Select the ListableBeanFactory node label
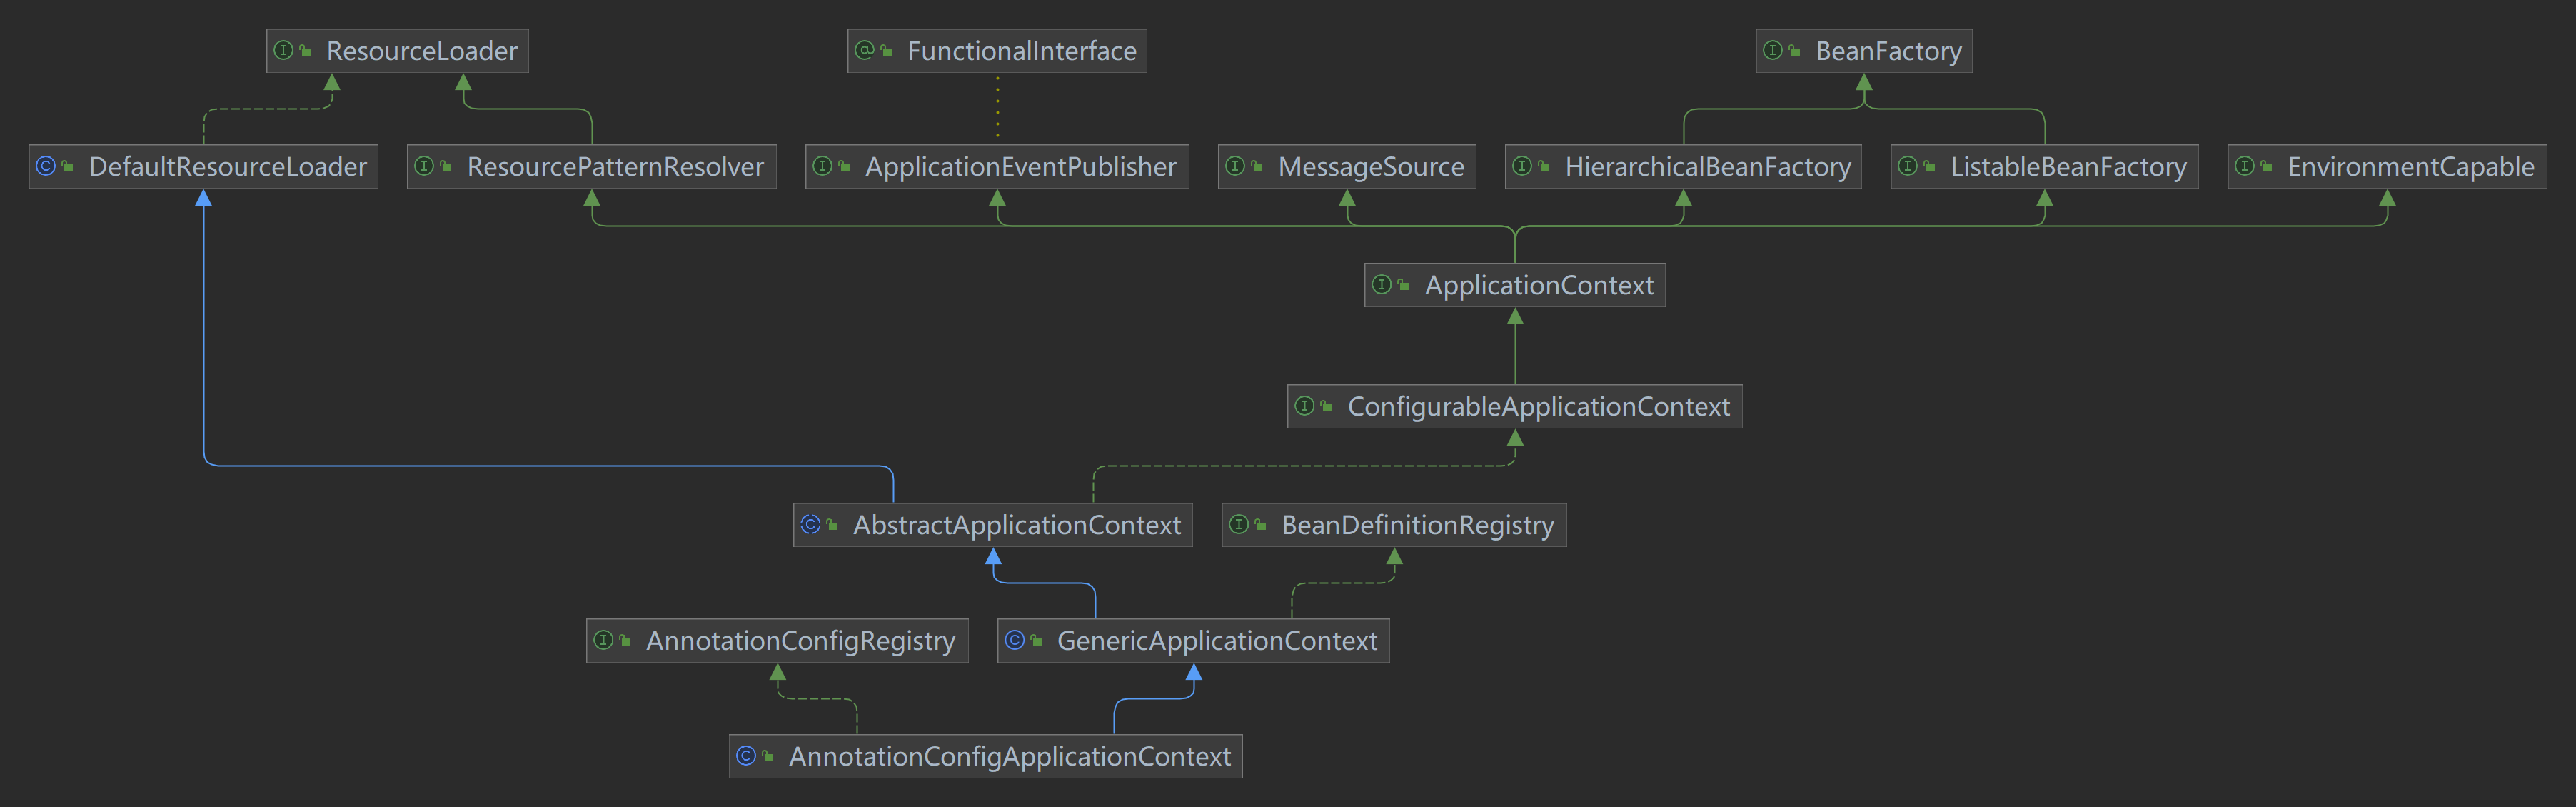 2068,167
